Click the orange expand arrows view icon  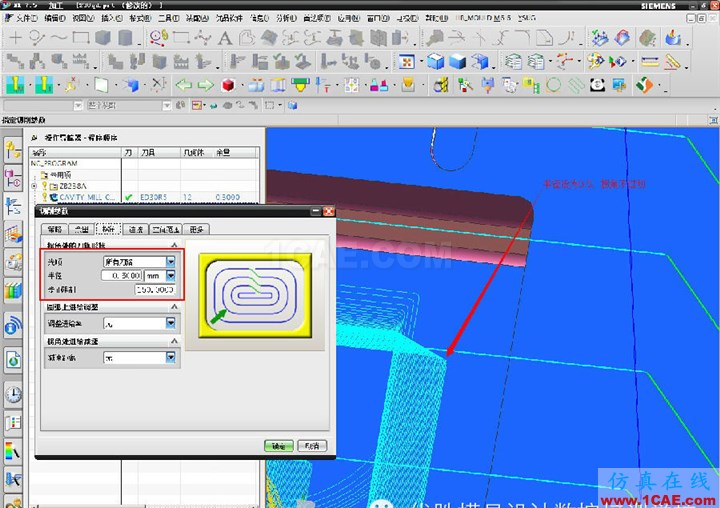point(406,62)
